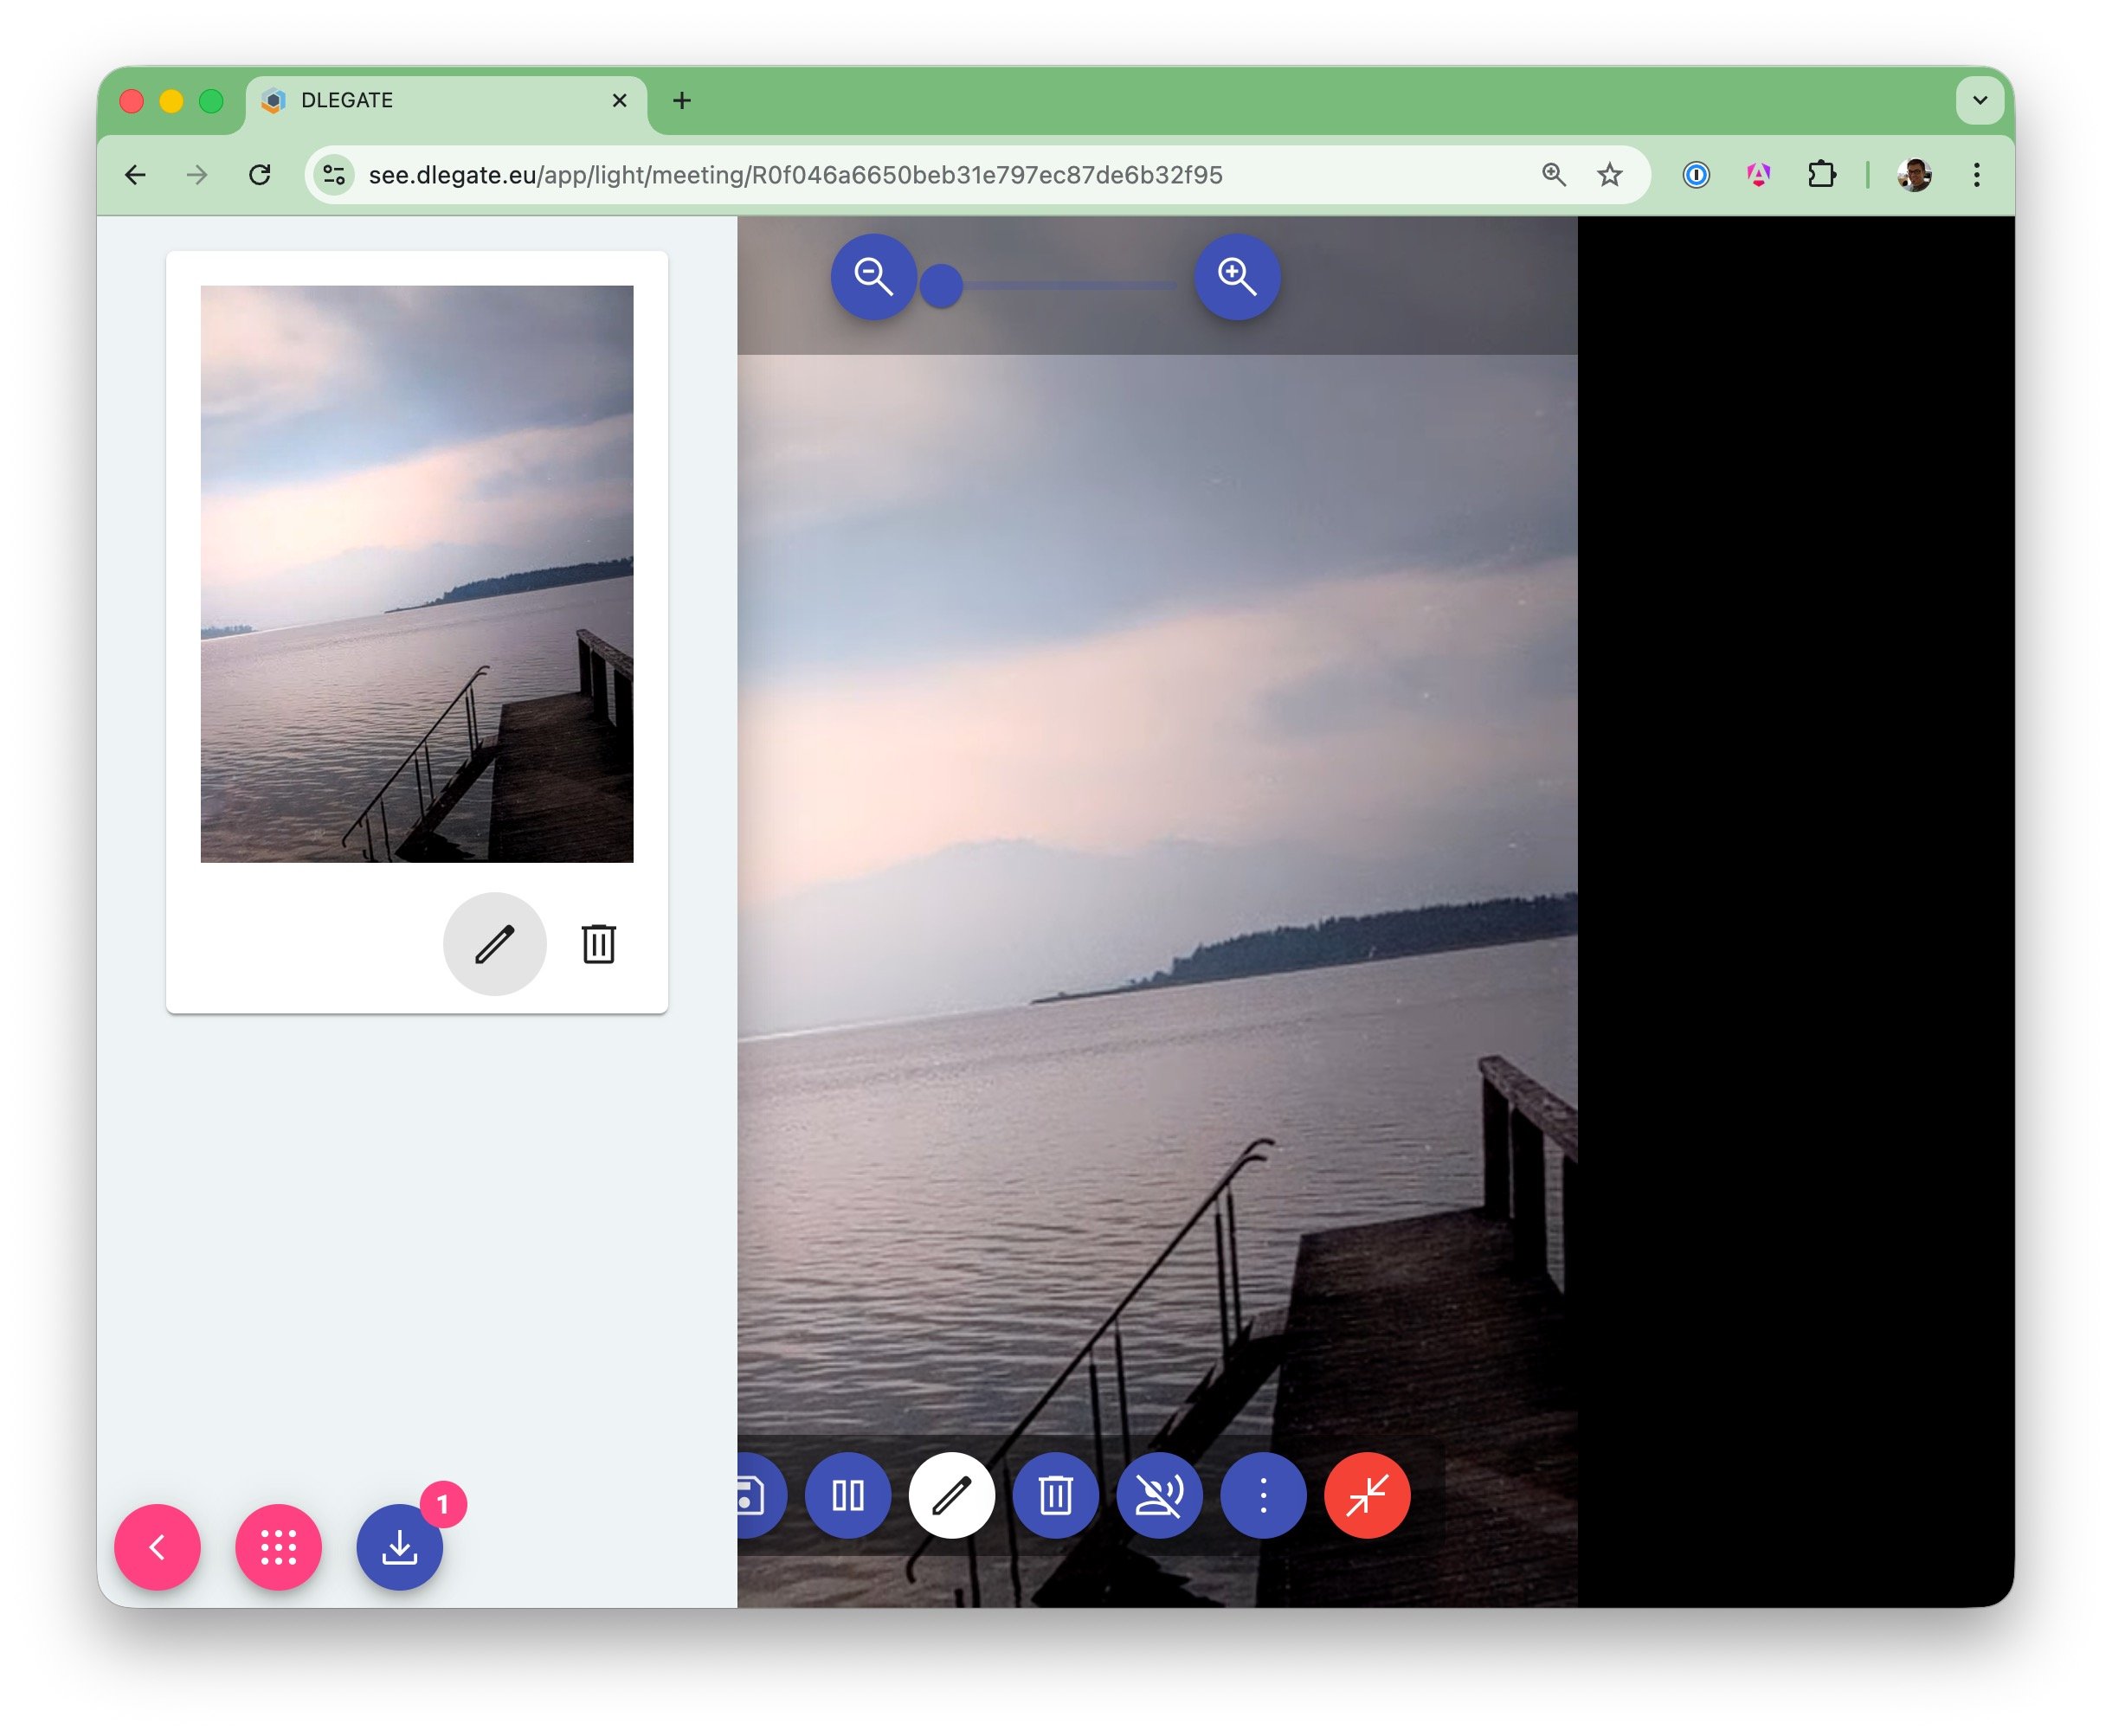The width and height of the screenshot is (2112, 1736).
Task: Disable the pen tool to stop annotating
Action: (x=952, y=1494)
